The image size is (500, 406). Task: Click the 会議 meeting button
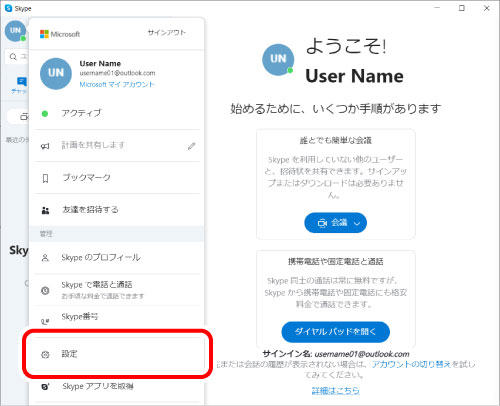coord(335,223)
